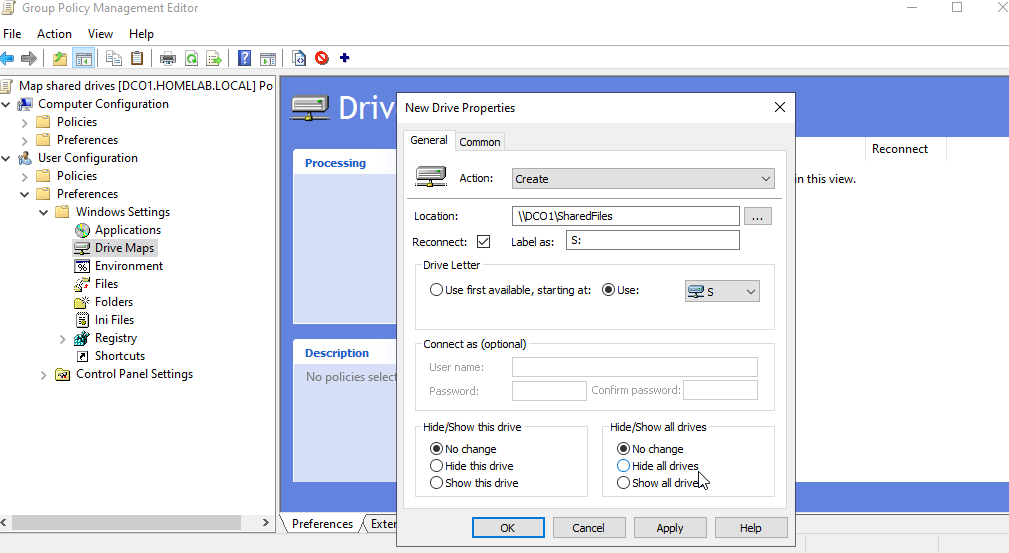Click the Folders node icon
The image size is (1009, 553).
click(x=82, y=302)
